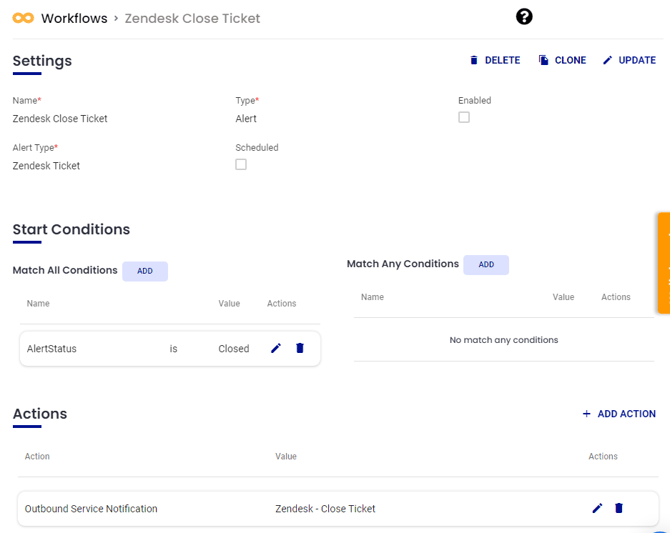The image size is (670, 533).
Task: Click the Delete trash icon in Settings
Action: click(x=474, y=60)
